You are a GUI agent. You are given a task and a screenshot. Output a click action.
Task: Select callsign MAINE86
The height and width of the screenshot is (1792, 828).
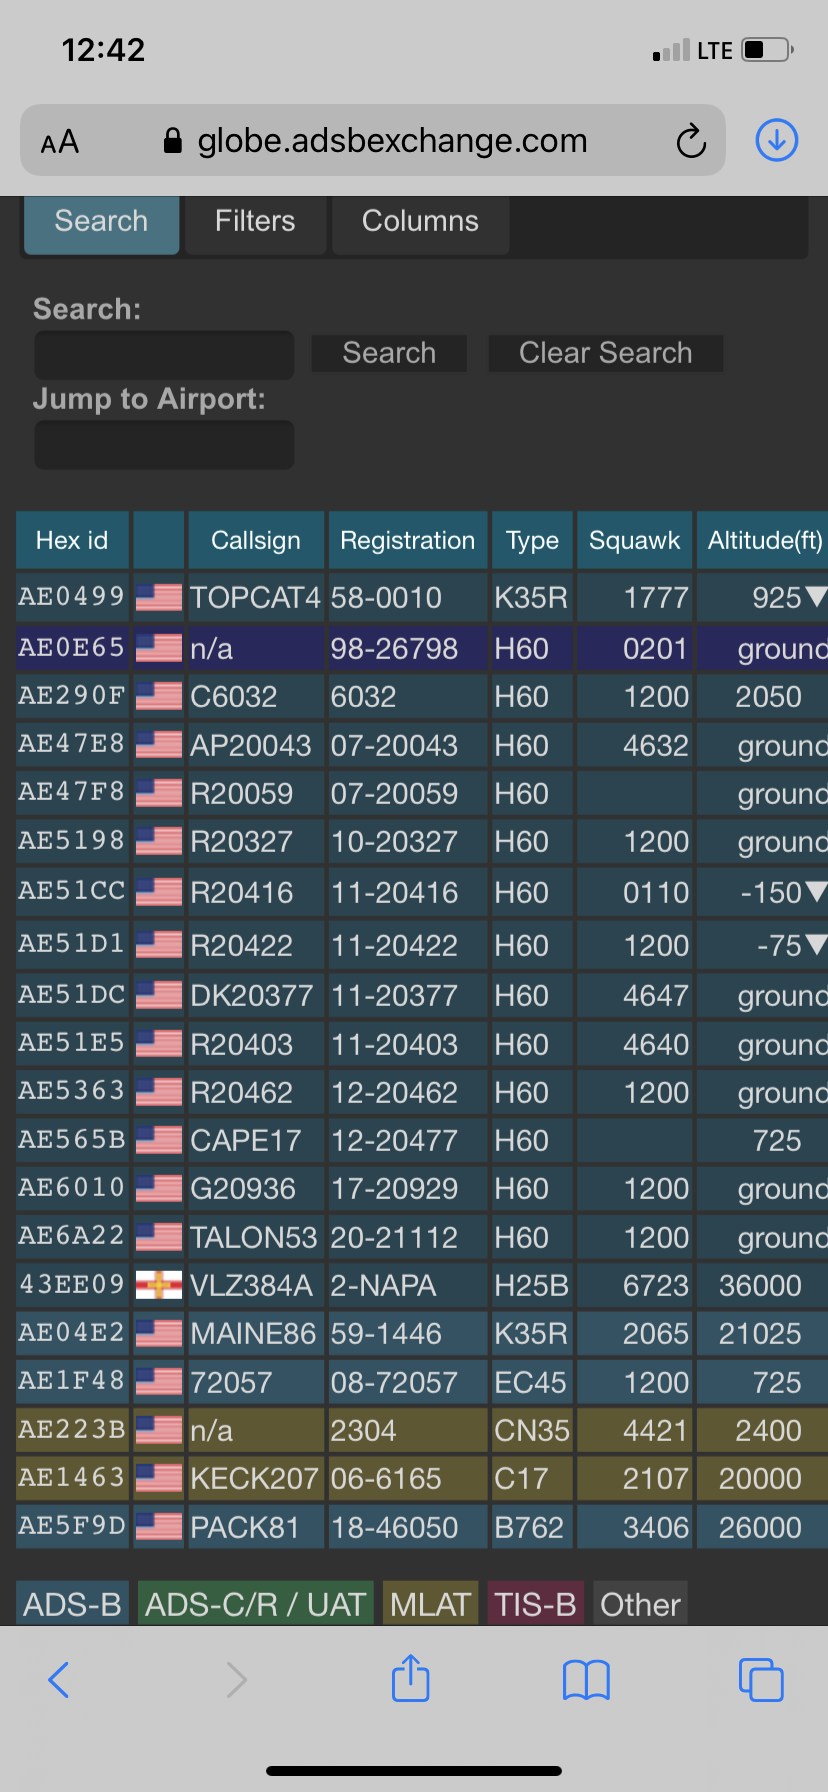point(253,1333)
